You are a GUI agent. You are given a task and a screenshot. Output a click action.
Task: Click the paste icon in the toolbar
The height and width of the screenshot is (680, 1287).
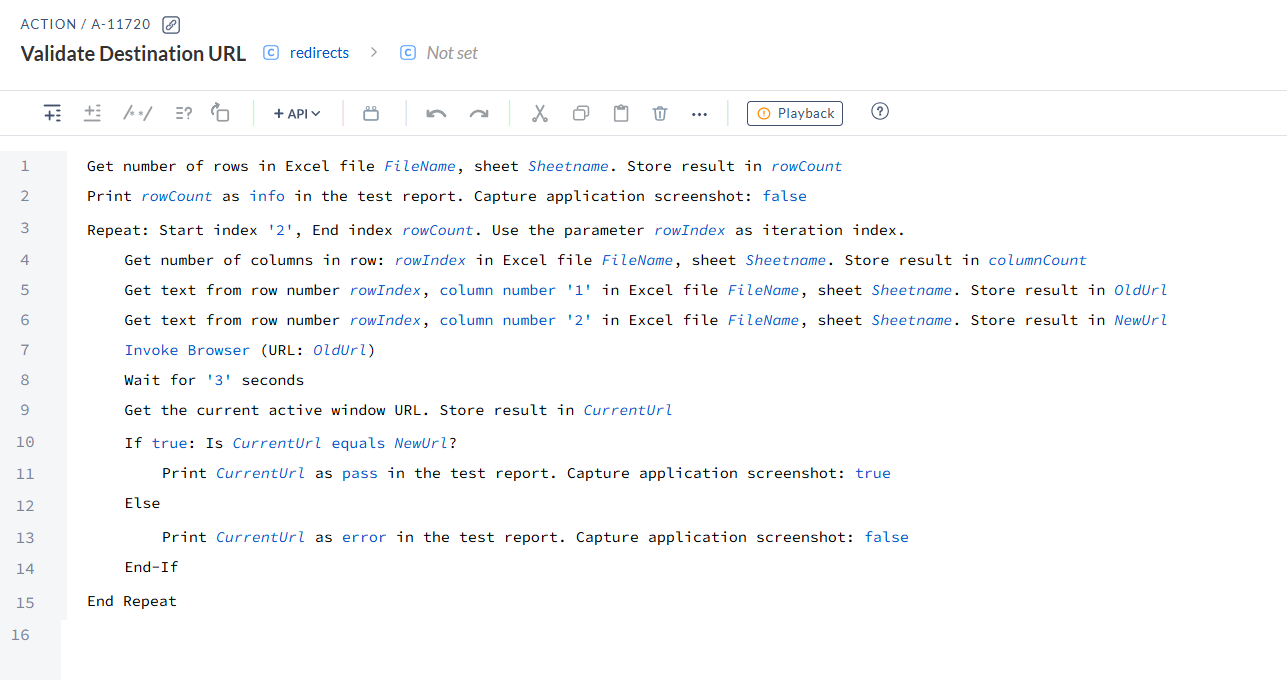(x=620, y=113)
